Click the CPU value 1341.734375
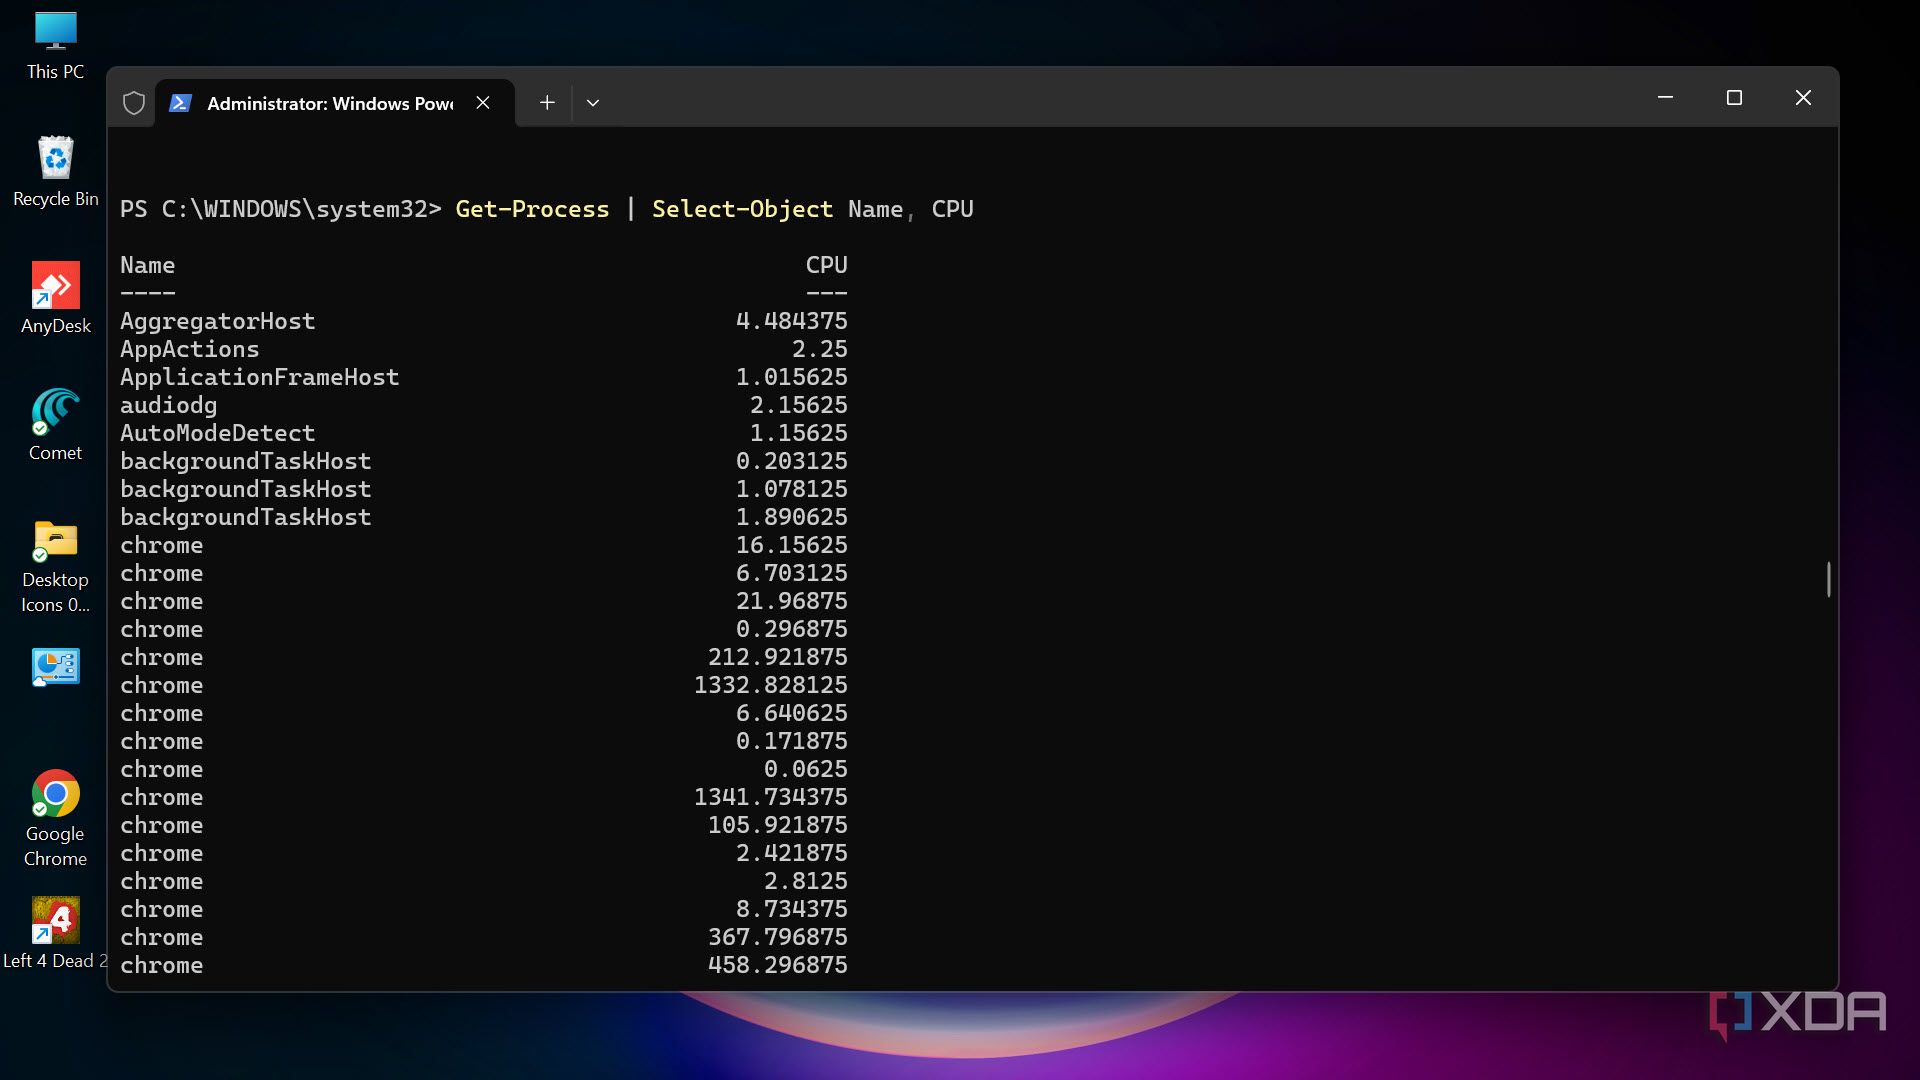Viewport: 1920px width, 1080px height. click(770, 797)
